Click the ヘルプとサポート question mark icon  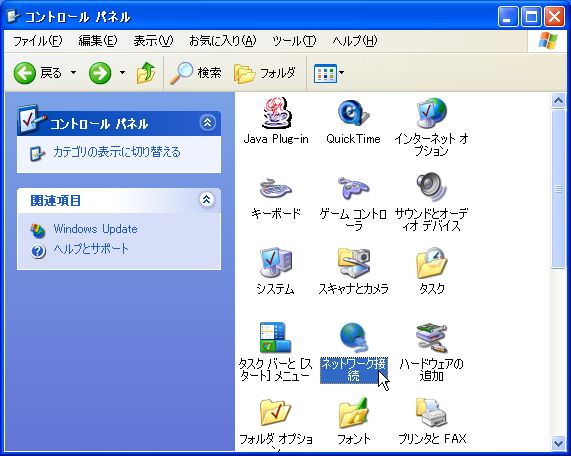(38, 251)
